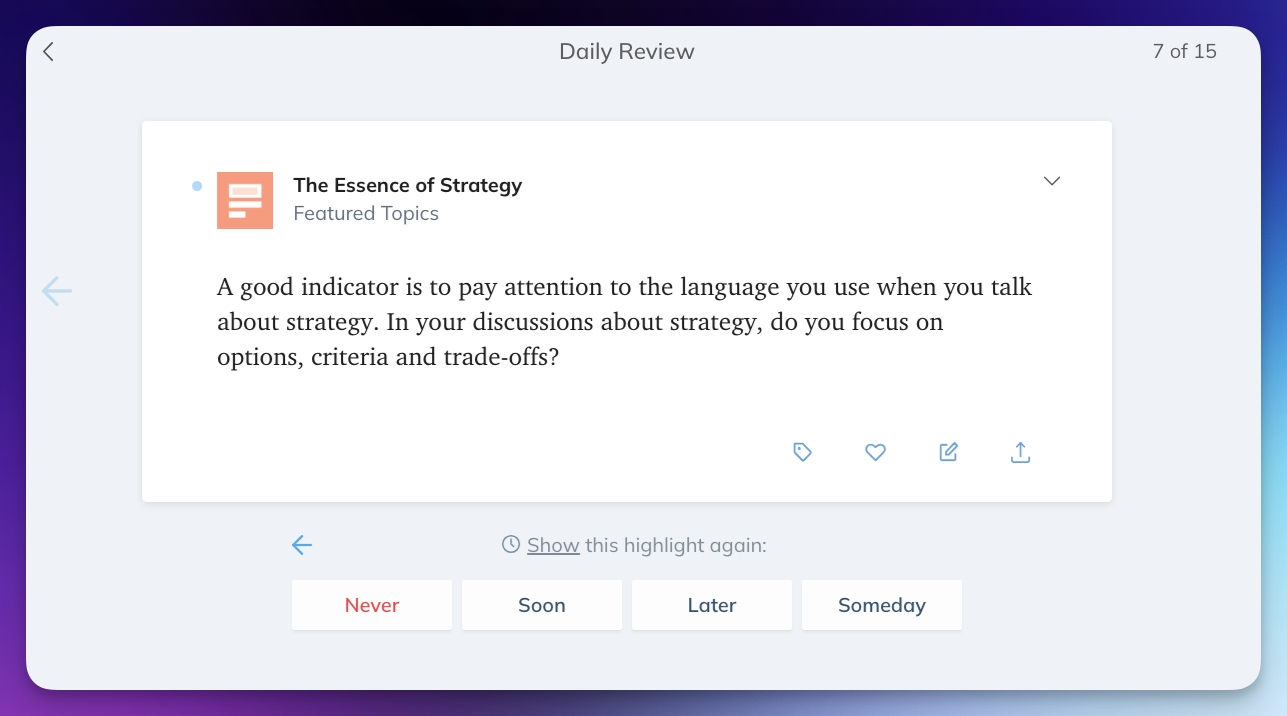1287x716 pixels.
Task: Click the Featured Topics author label
Action: click(366, 213)
